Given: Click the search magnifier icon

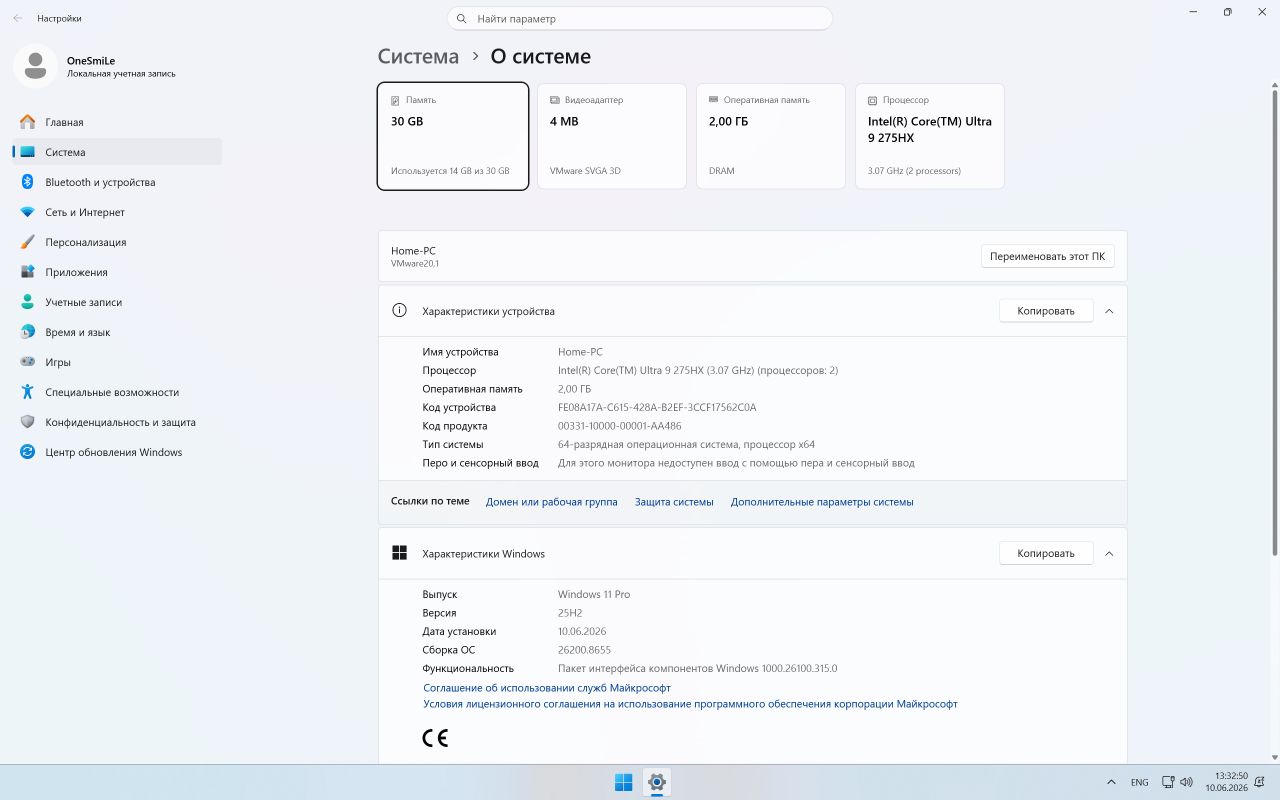Looking at the screenshot, I should click(461, 18).
